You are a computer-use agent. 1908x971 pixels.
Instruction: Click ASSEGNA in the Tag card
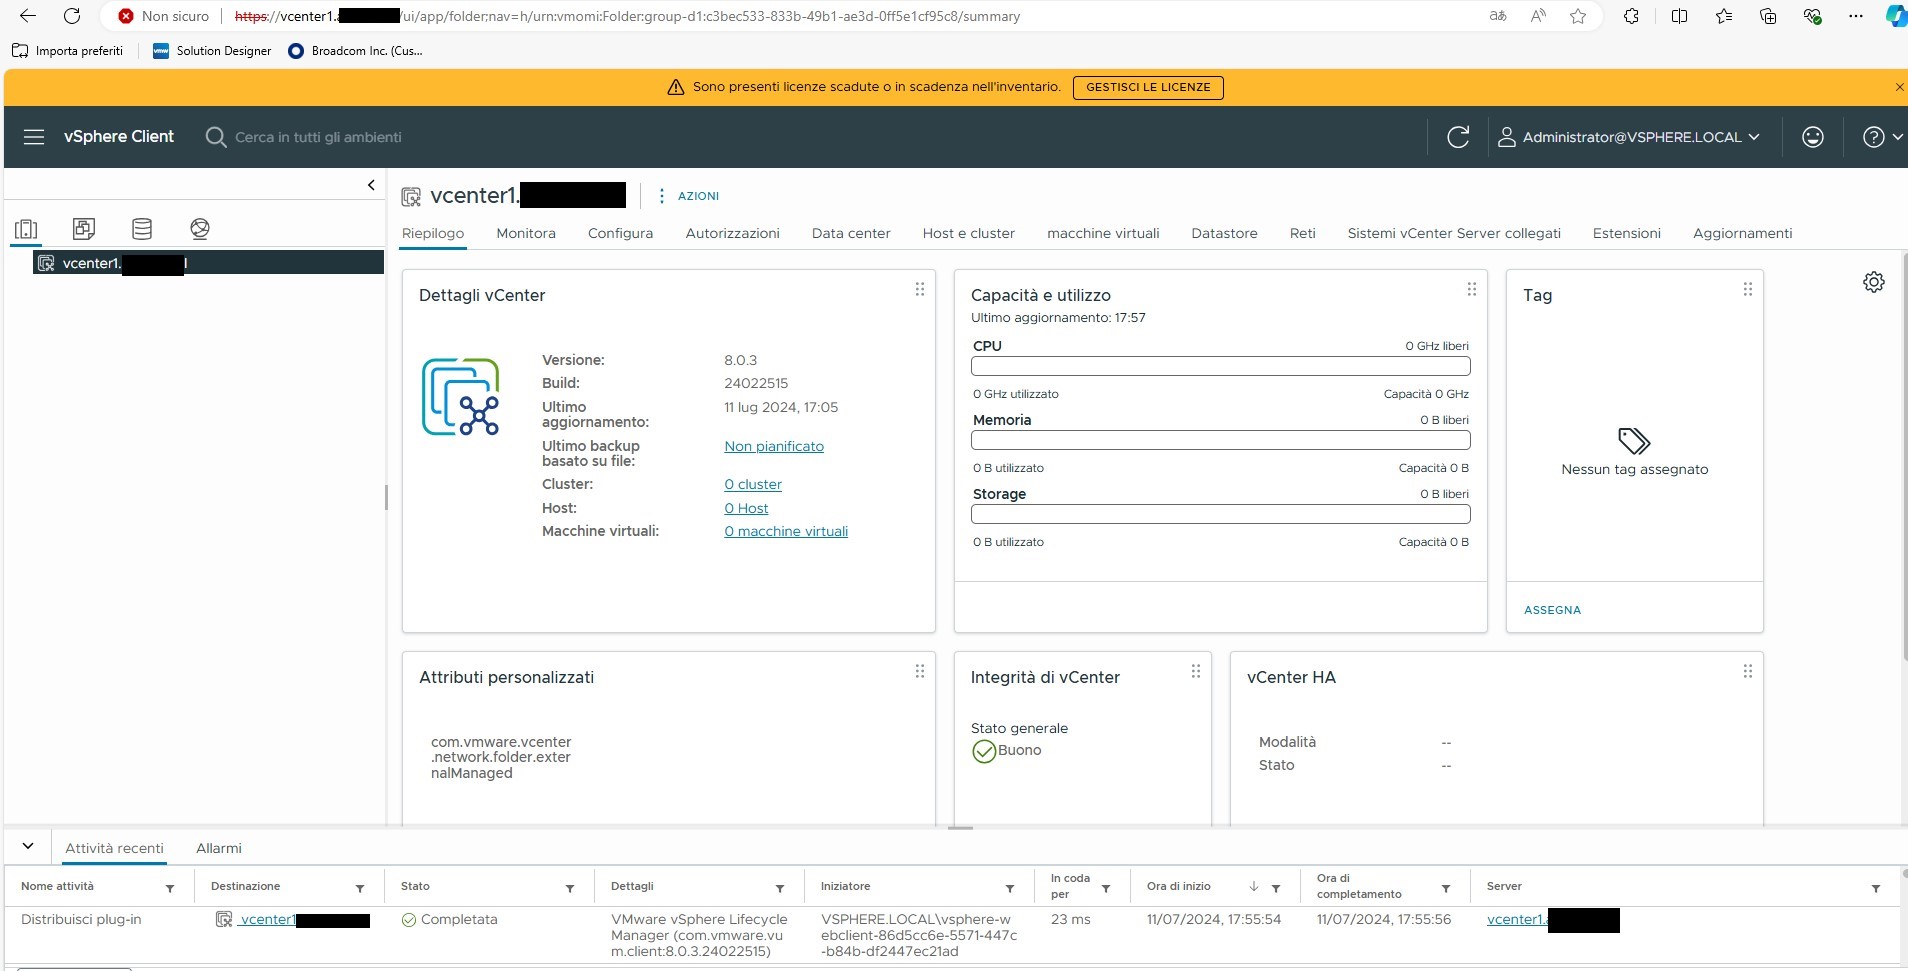point(1552,610)
